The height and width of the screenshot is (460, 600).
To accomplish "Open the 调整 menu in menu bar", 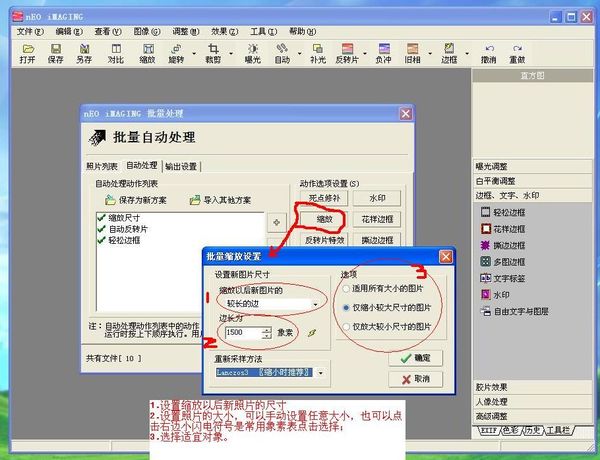I will coord(178,32).
